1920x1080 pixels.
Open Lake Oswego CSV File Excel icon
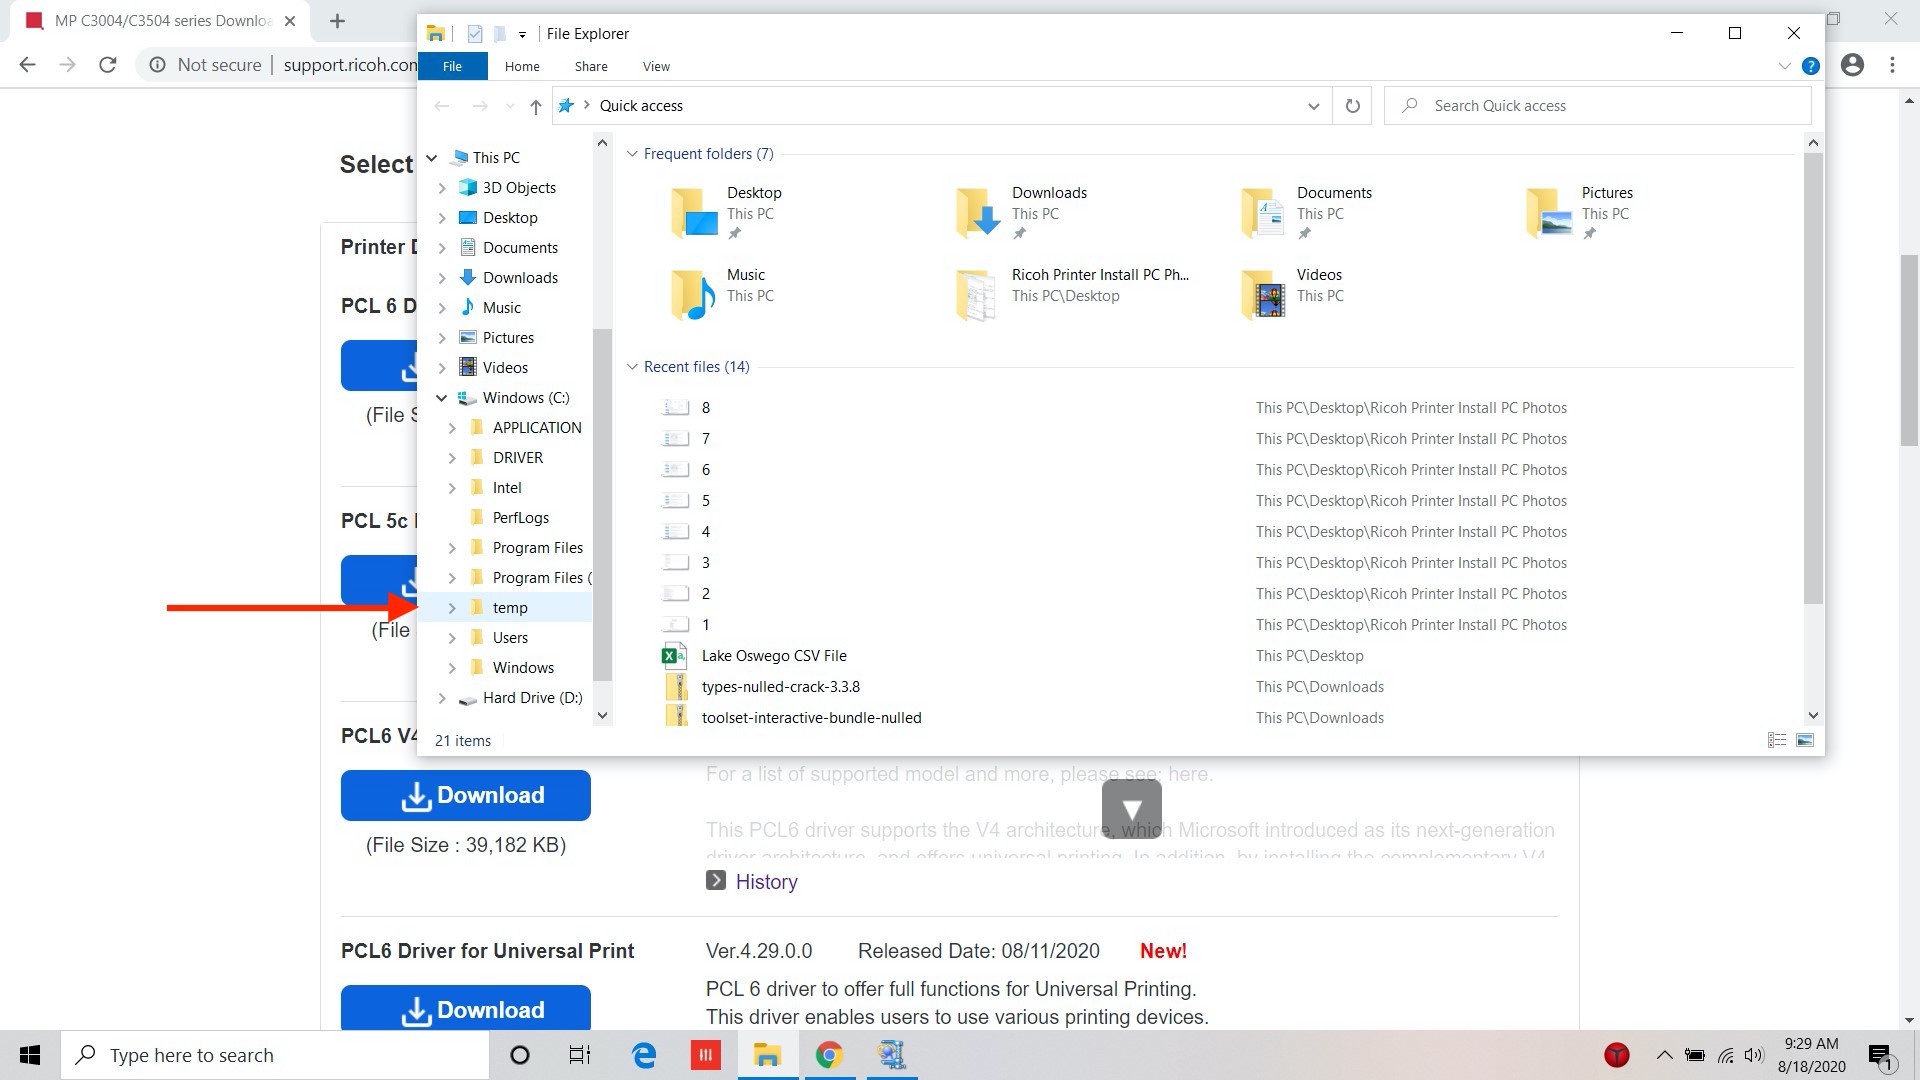click(675, 656)
